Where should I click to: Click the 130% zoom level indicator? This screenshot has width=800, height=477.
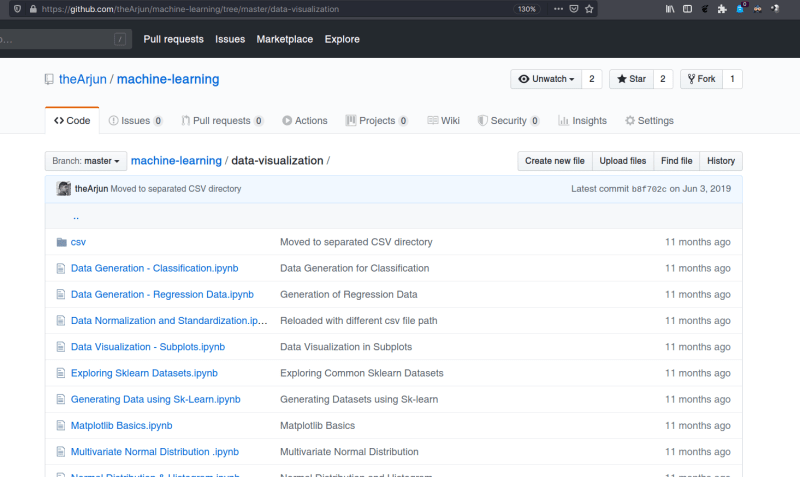click(x=527, y=9)
